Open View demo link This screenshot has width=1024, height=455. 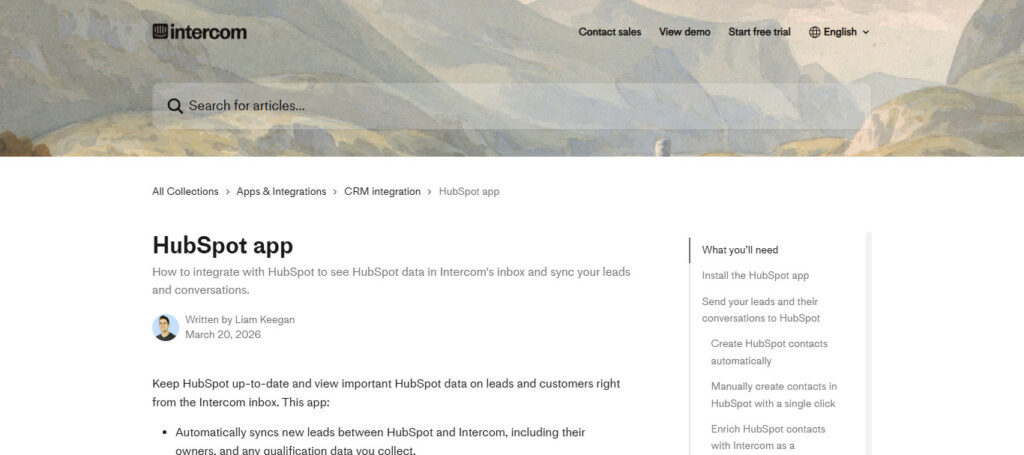click(684, 32)
